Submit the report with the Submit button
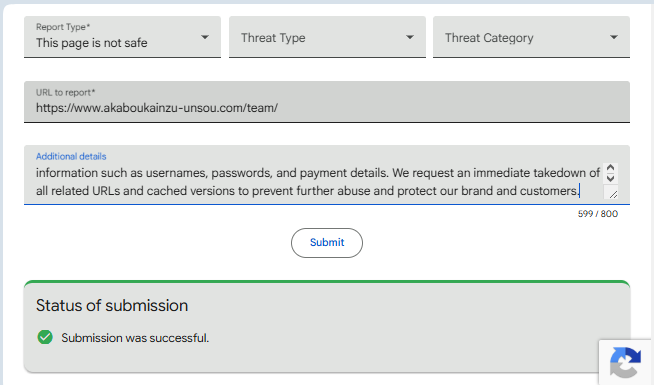Image resolution: width=654 pixels, height=385 pixels. point(327,243)
